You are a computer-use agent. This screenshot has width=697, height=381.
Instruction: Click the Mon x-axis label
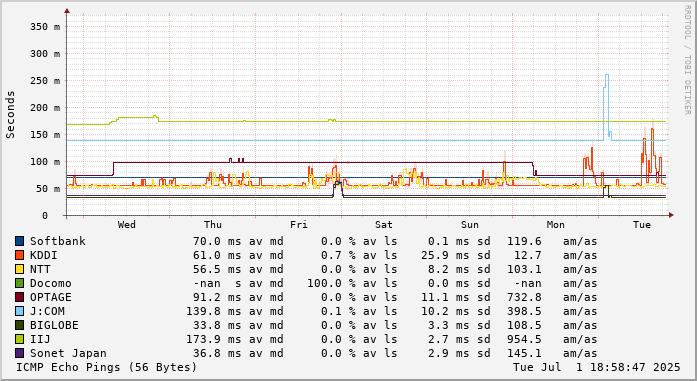pos(555,225)
